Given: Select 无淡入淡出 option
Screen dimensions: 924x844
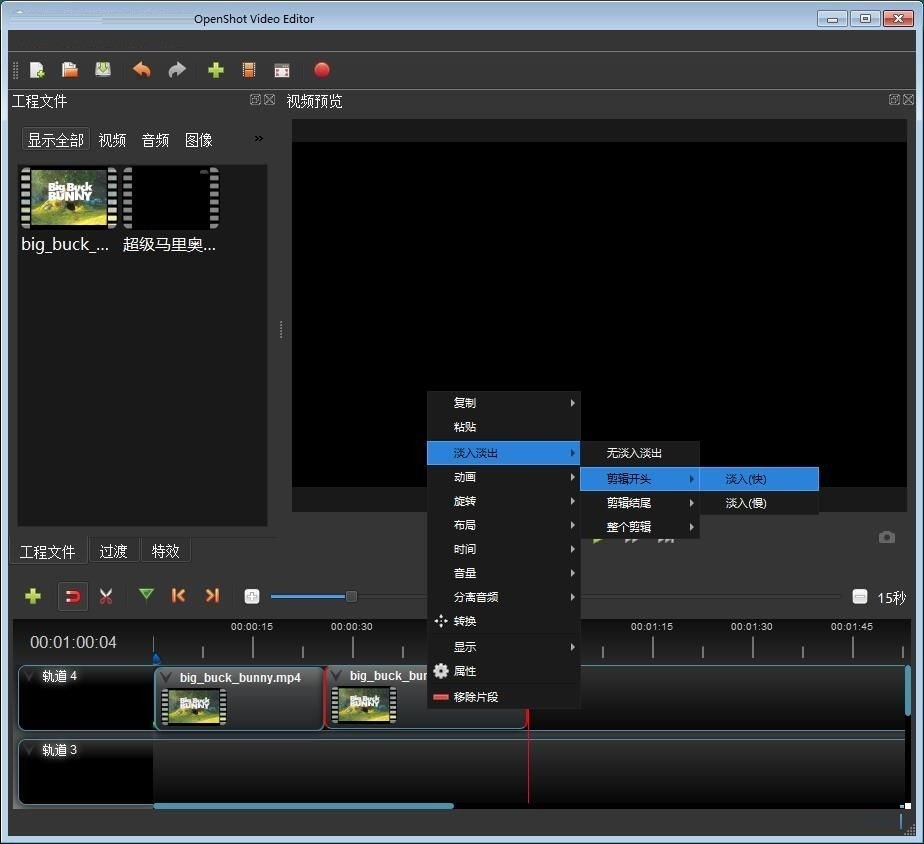Looking at the screenshot, I should (x=640, y=453).
